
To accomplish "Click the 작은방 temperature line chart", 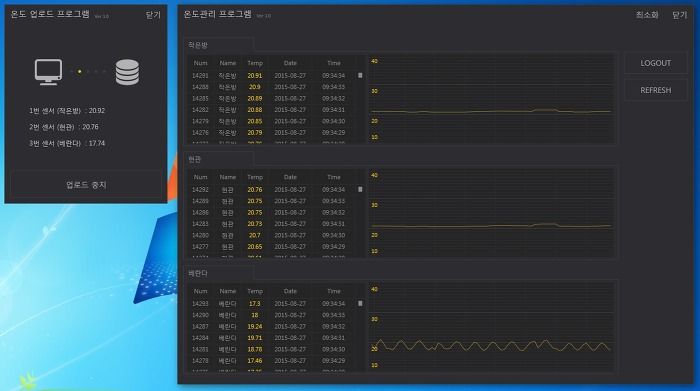I will coord(491,99).
